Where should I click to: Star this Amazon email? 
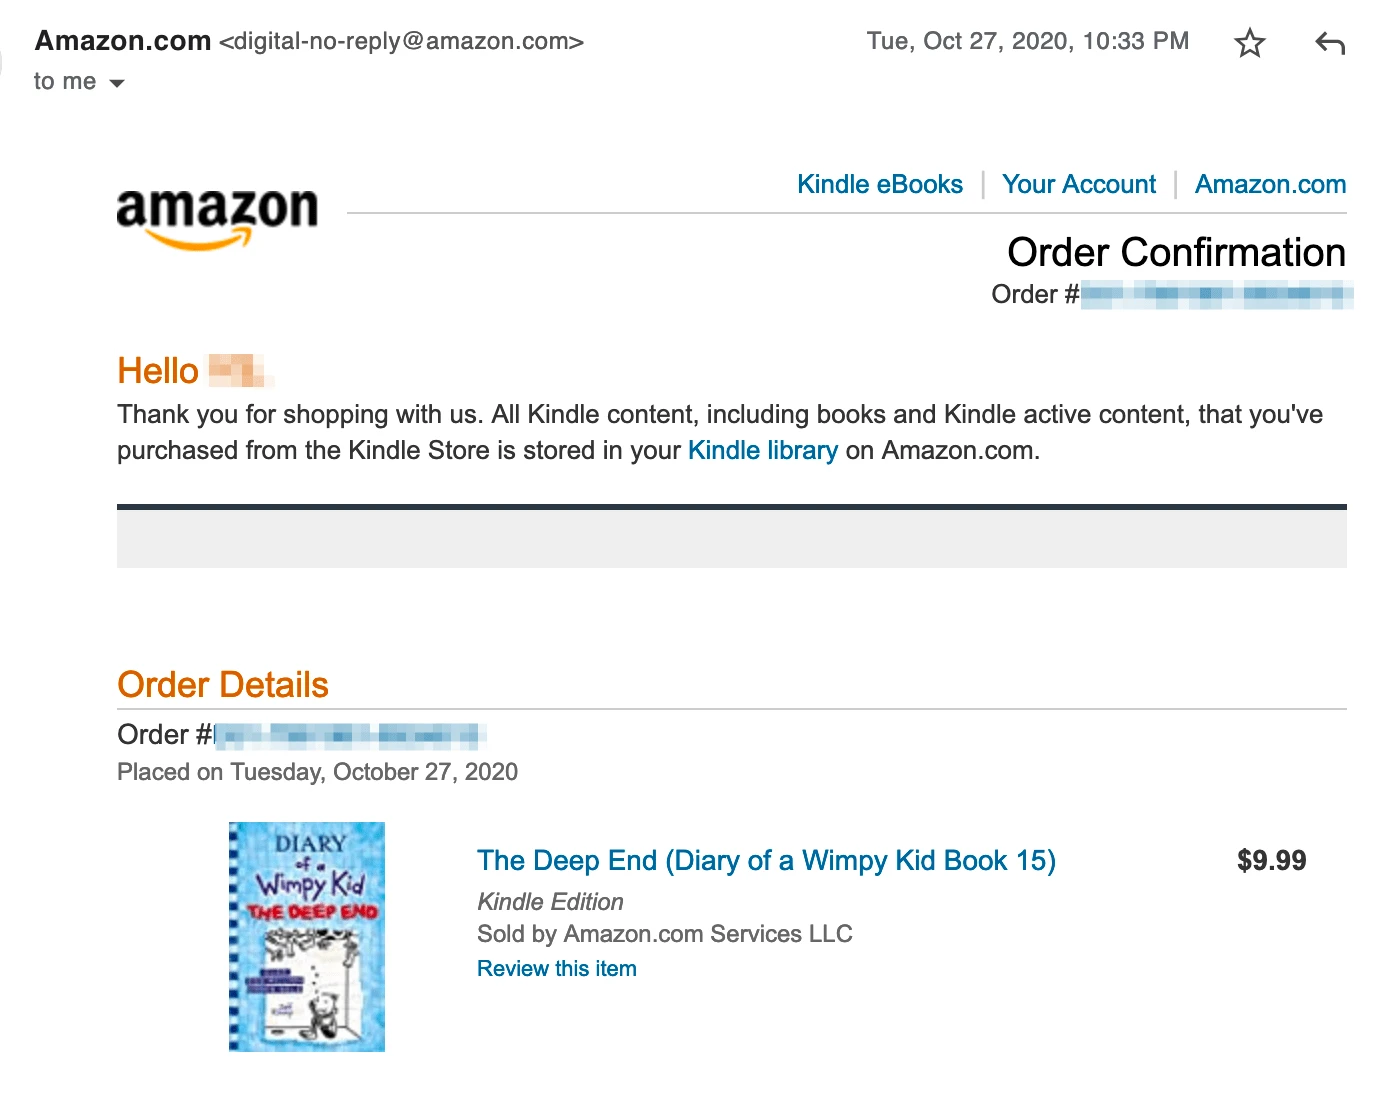[1249, 43]
